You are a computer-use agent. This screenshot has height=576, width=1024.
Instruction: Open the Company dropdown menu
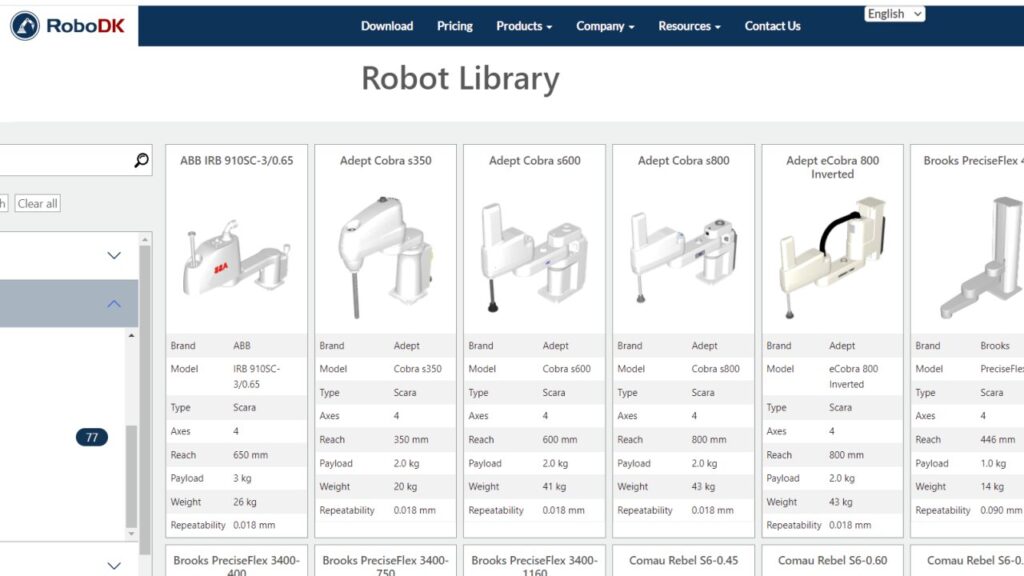tap(604, 26)
